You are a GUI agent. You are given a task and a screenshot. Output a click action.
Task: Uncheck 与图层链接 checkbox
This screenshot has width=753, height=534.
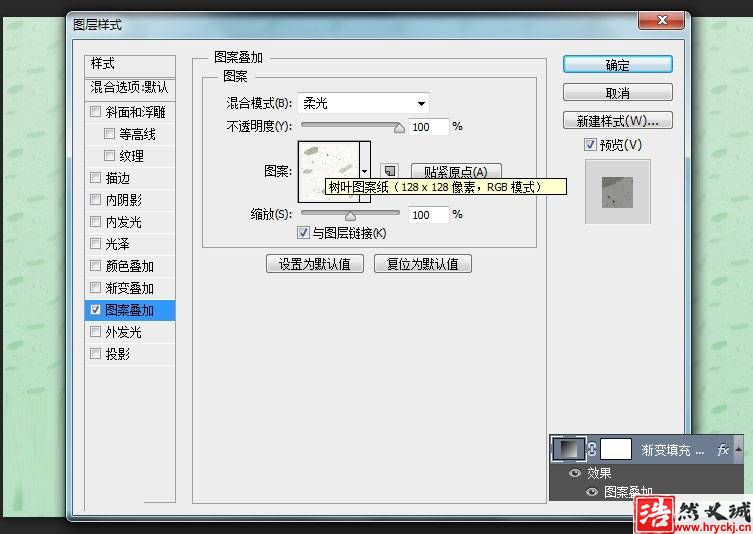click(303, 233)
